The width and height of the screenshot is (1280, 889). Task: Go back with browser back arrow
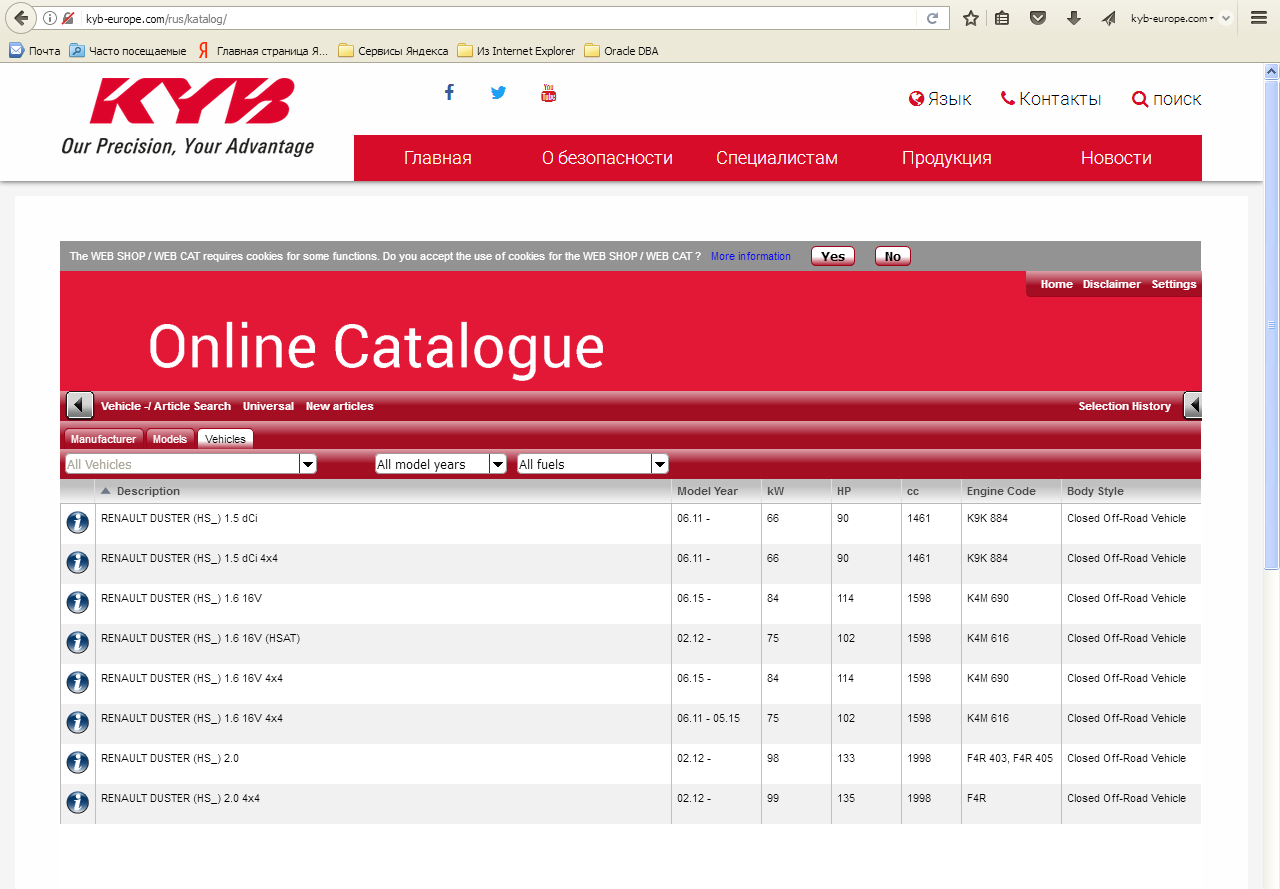coord(21,18)
